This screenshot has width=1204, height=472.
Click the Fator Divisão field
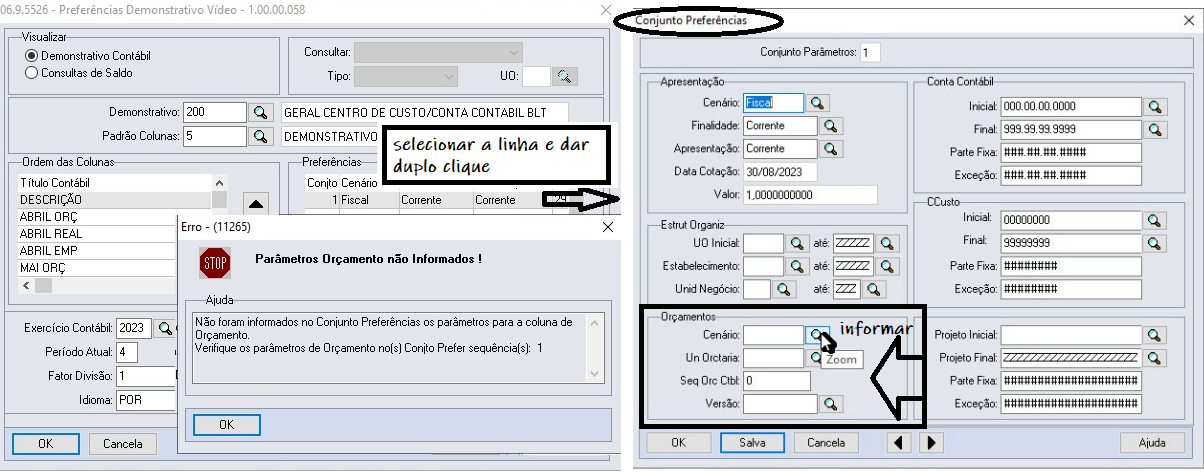pyautogui.click(x=145, y=376)
